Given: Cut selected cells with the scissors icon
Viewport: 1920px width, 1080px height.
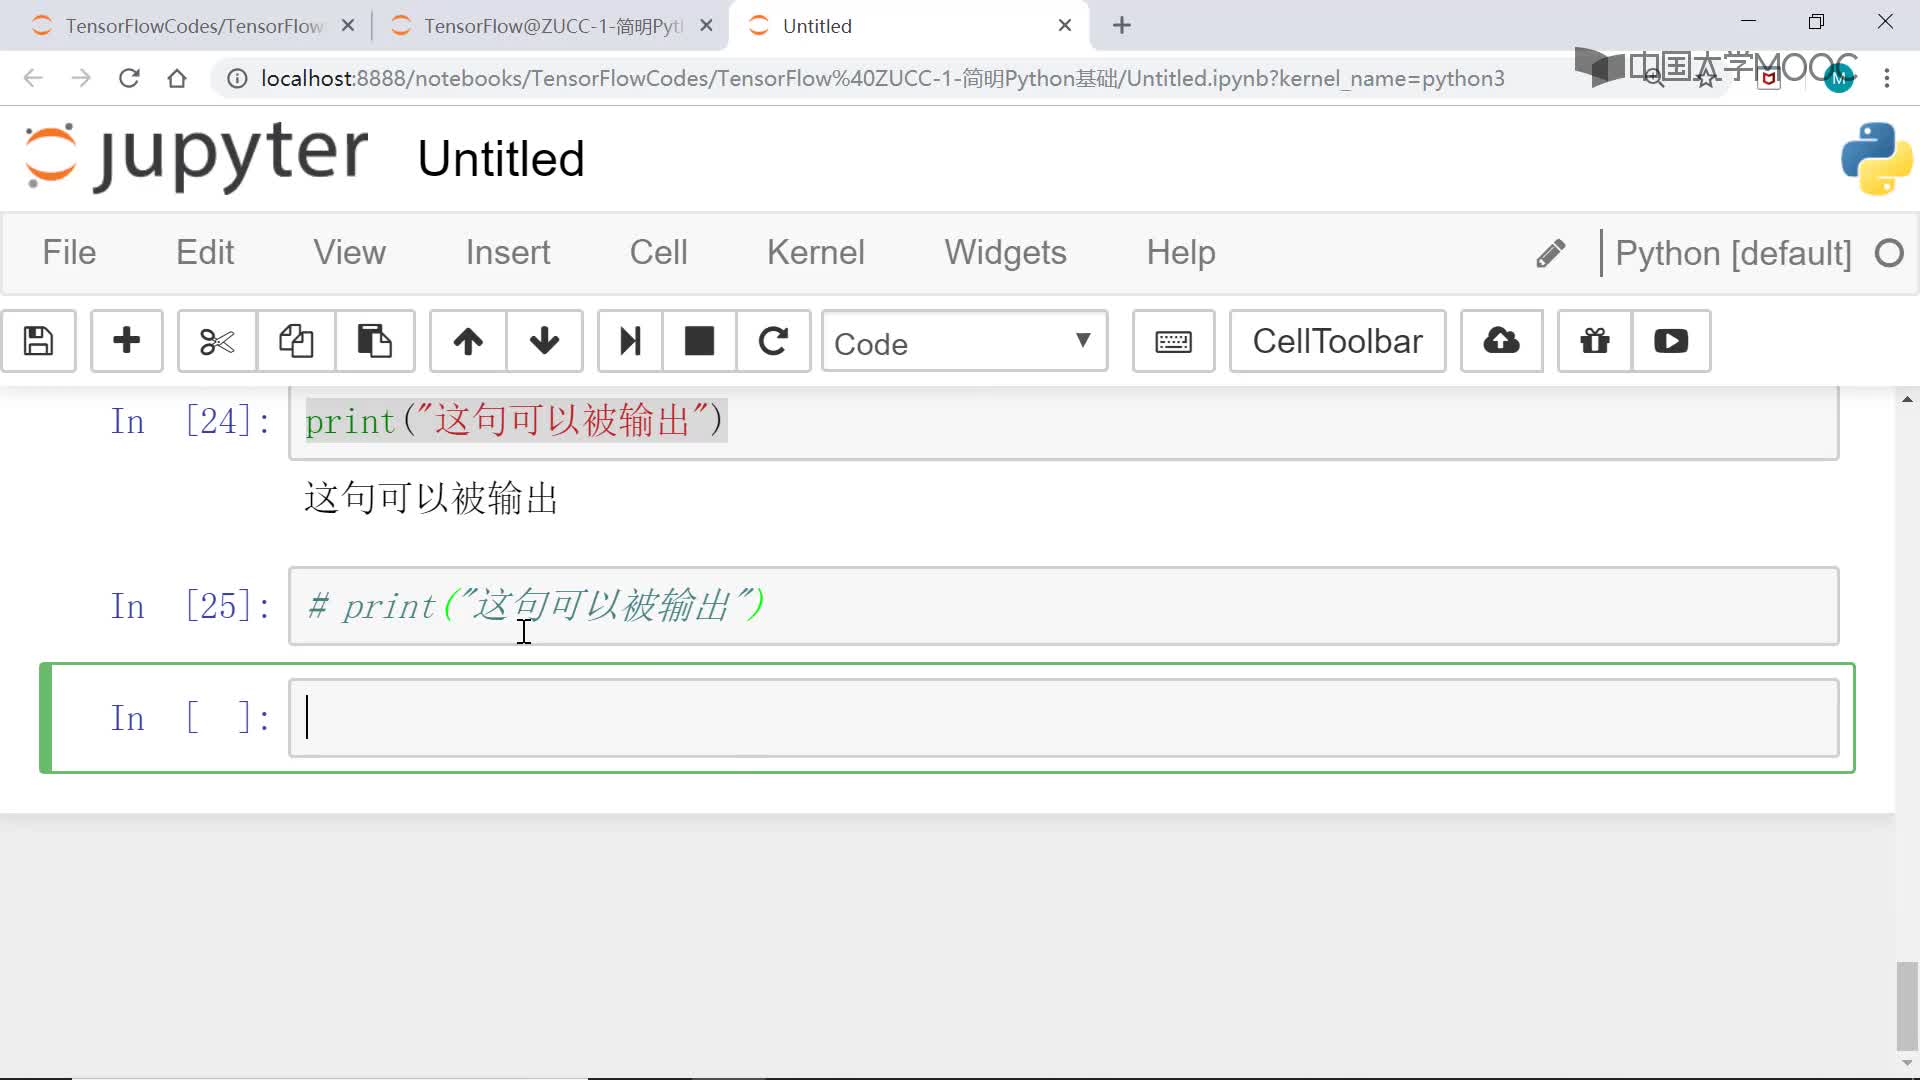Looking at the screenshot, I should (217, 342).
